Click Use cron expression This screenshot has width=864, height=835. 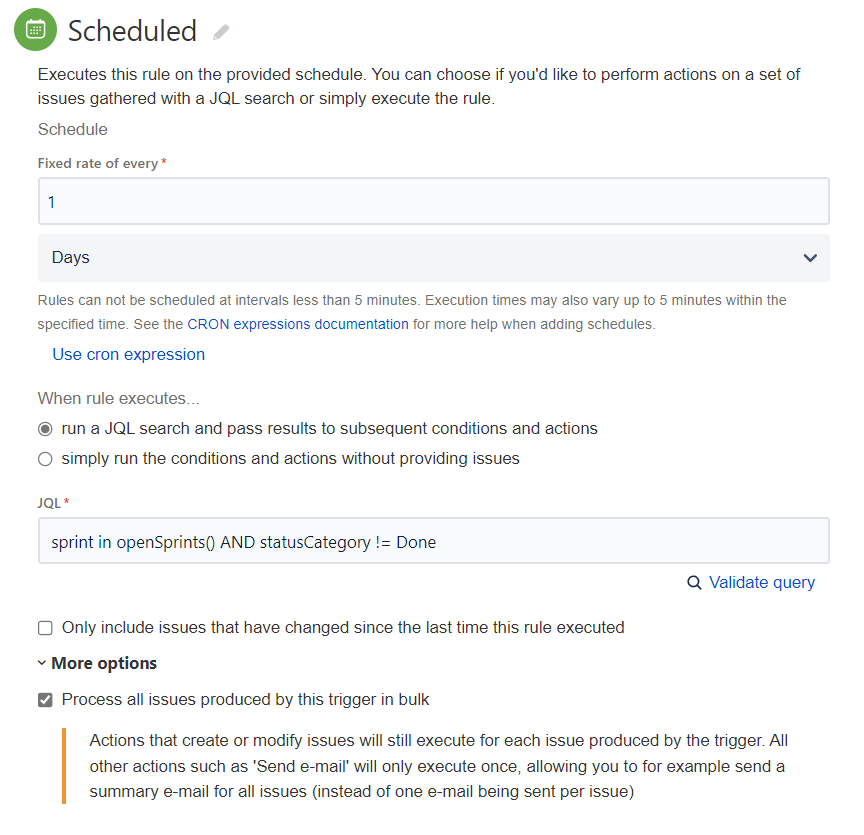point(128,354)
